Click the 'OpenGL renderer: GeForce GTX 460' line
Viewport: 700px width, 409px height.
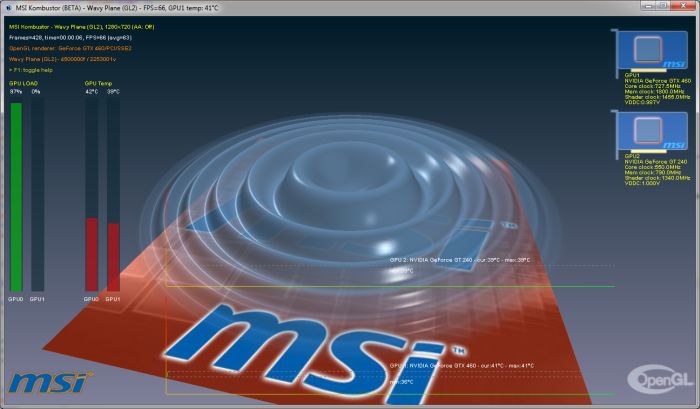70,48
